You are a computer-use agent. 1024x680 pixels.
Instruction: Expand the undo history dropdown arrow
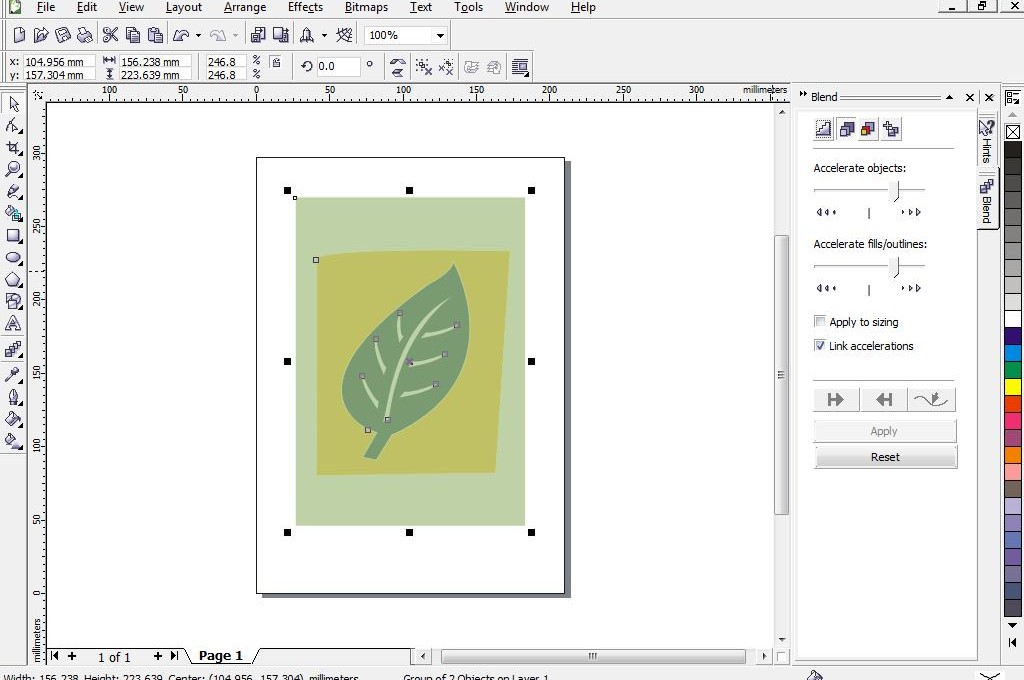tap(198, 35)
